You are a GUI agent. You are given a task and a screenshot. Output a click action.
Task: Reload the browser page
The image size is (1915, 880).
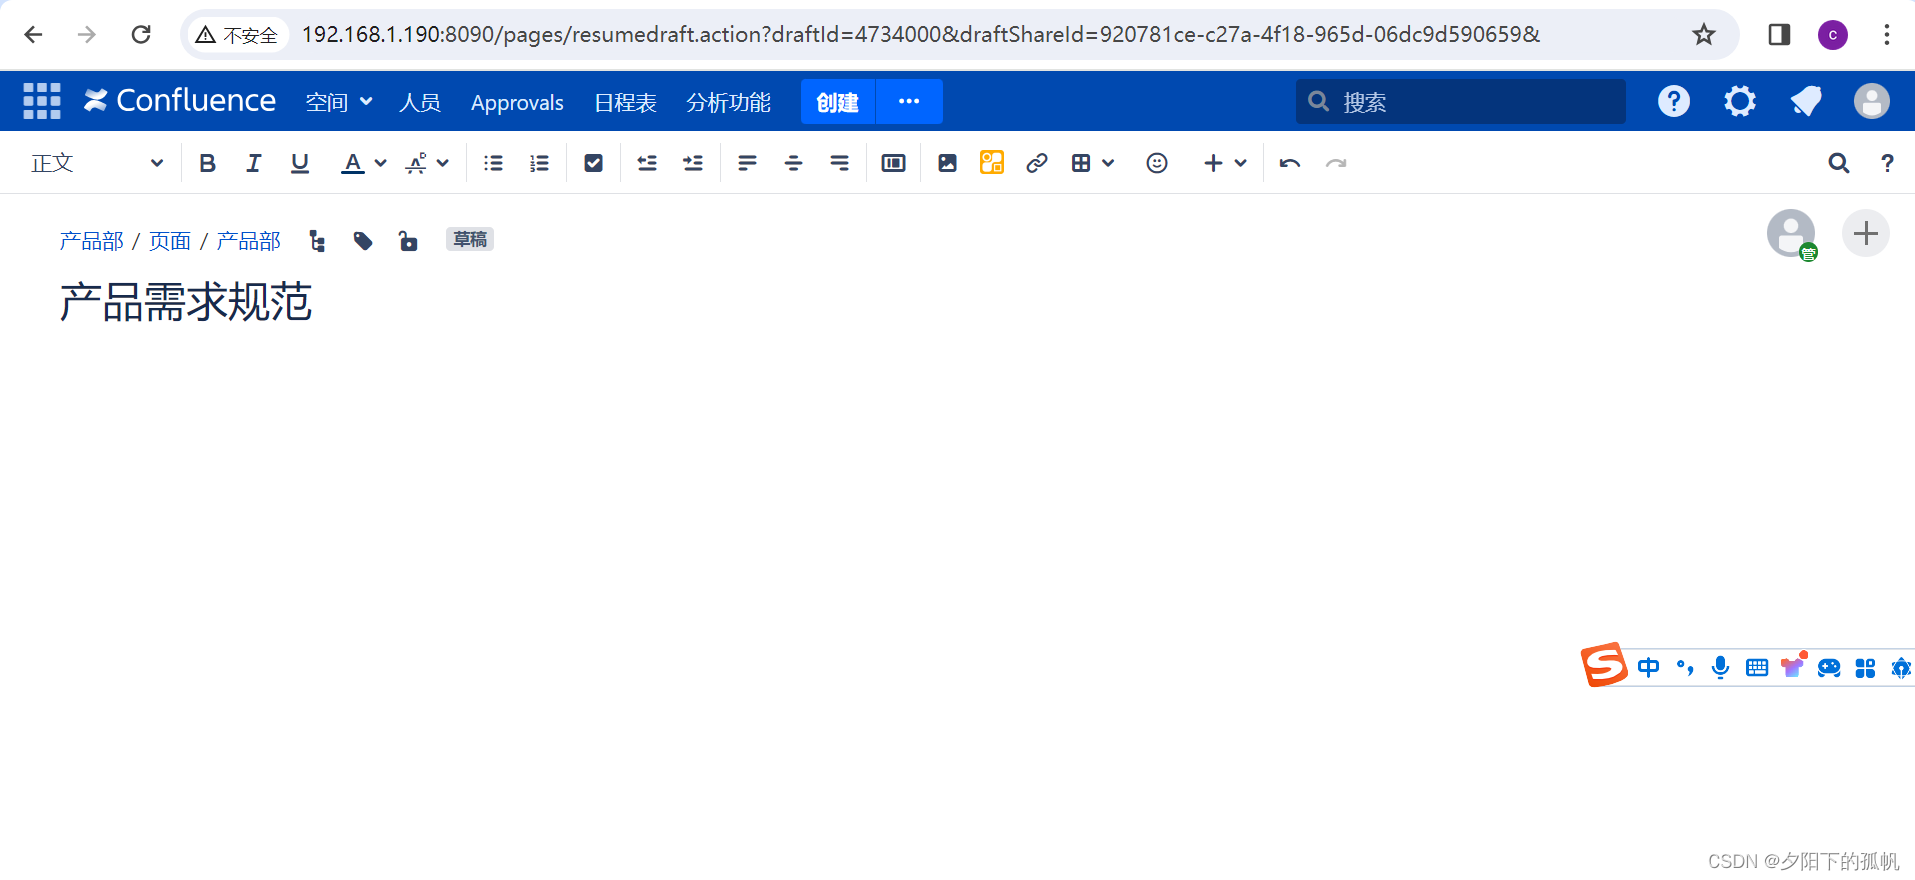coord(141,35)
